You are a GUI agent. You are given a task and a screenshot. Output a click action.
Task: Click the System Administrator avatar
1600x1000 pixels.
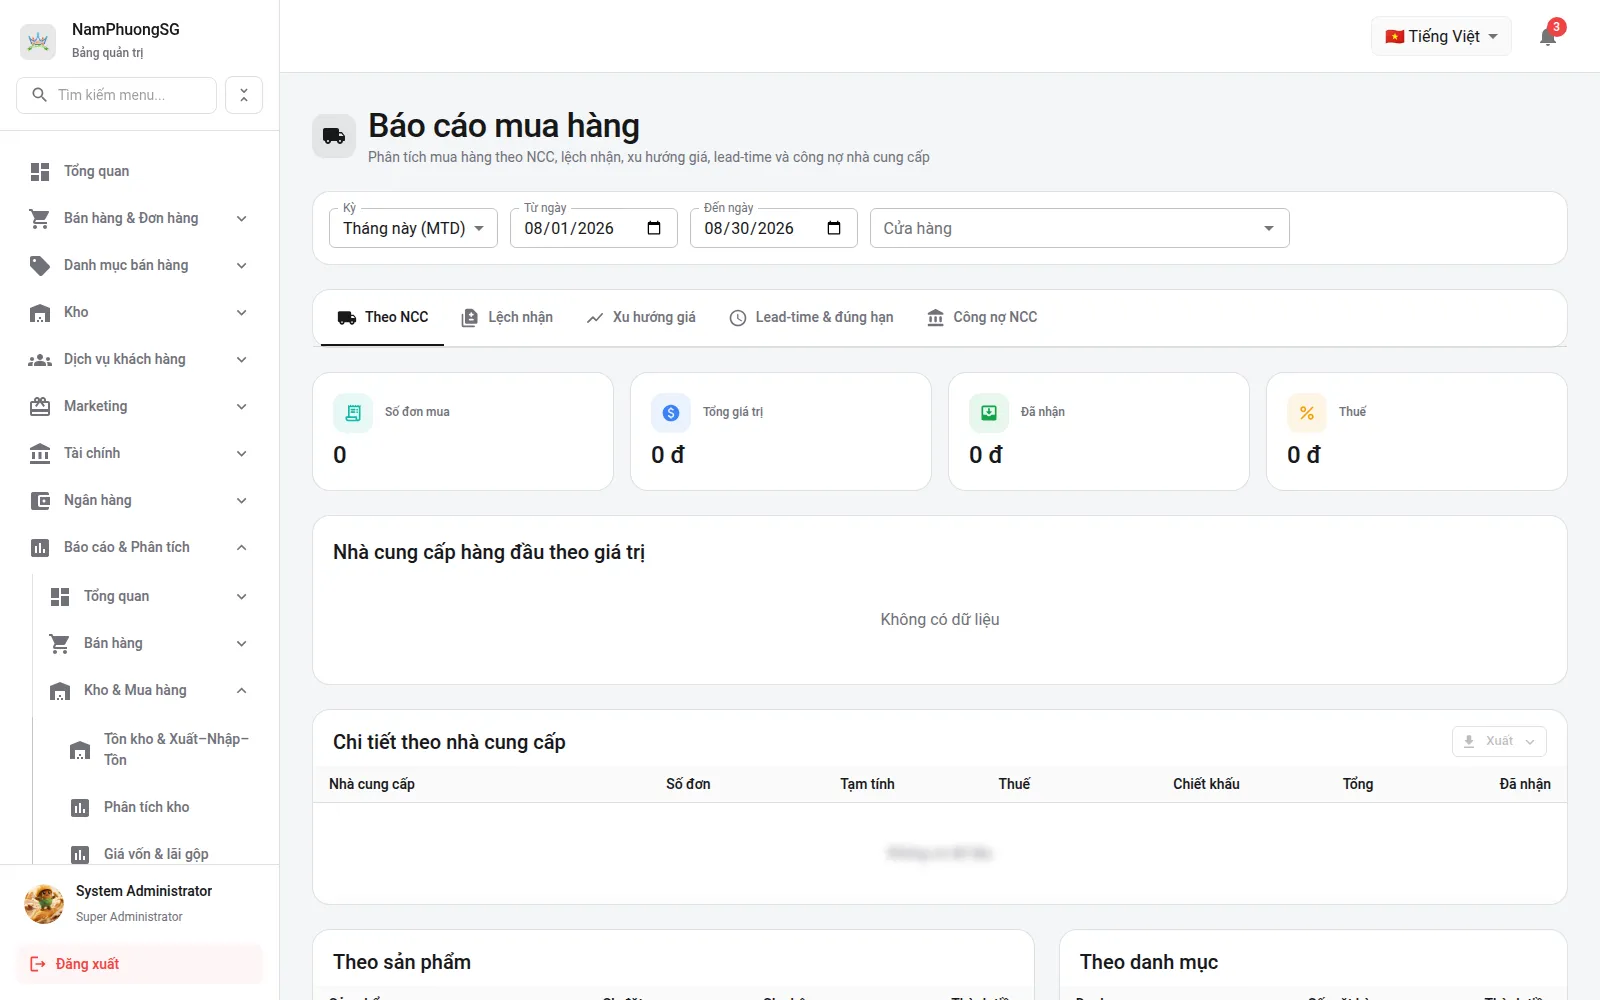click(x=44, y=903)
